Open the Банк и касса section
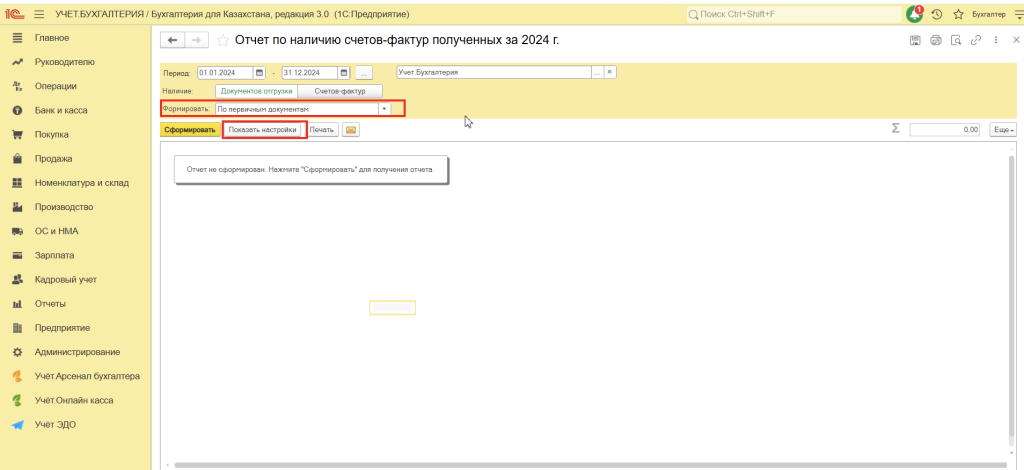Screen dimensions: 1024x470 click(x=61, y=110)
